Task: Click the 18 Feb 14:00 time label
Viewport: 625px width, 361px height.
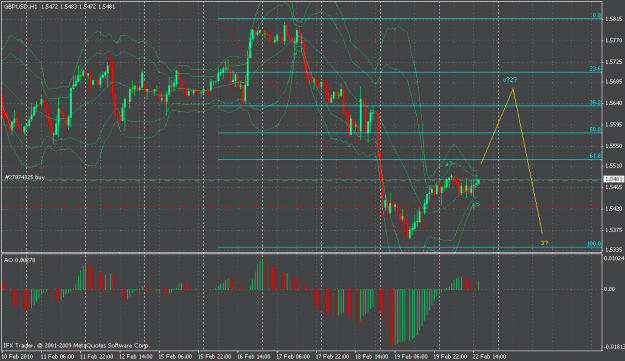Action: (x=371, y=356)
